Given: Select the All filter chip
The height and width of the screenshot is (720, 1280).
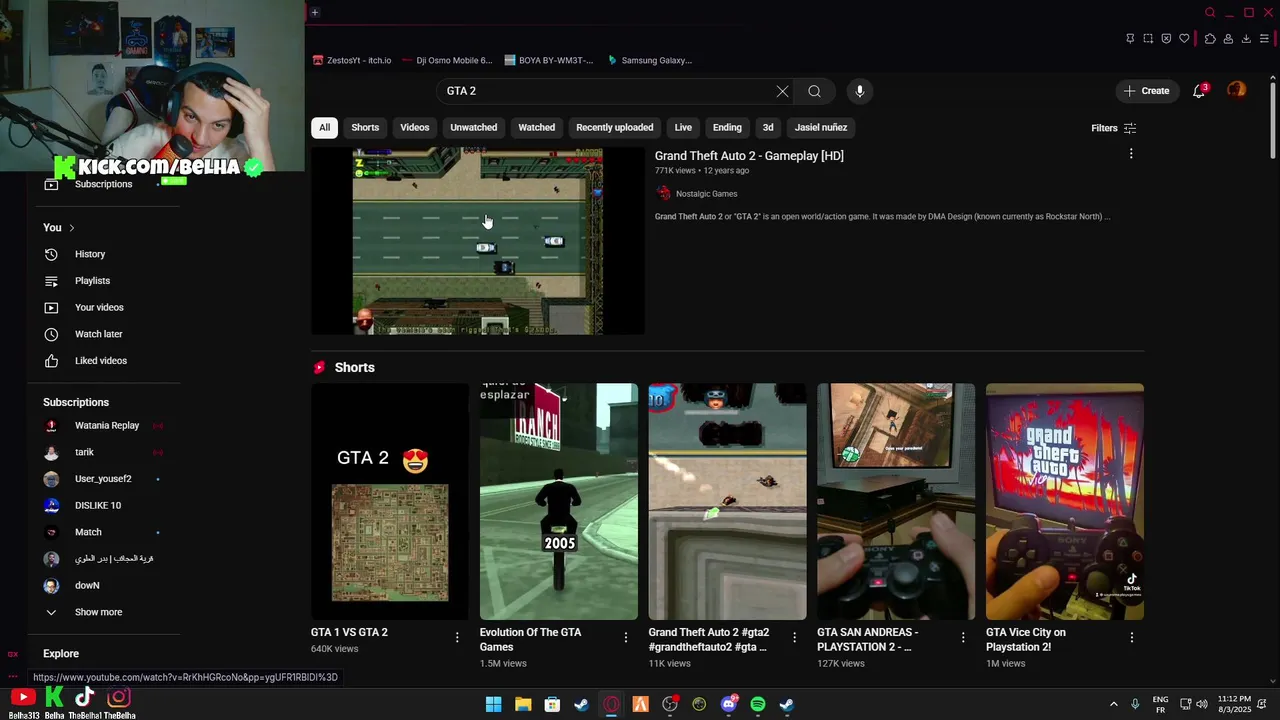Looking at the screenshot, I should 324,127.
